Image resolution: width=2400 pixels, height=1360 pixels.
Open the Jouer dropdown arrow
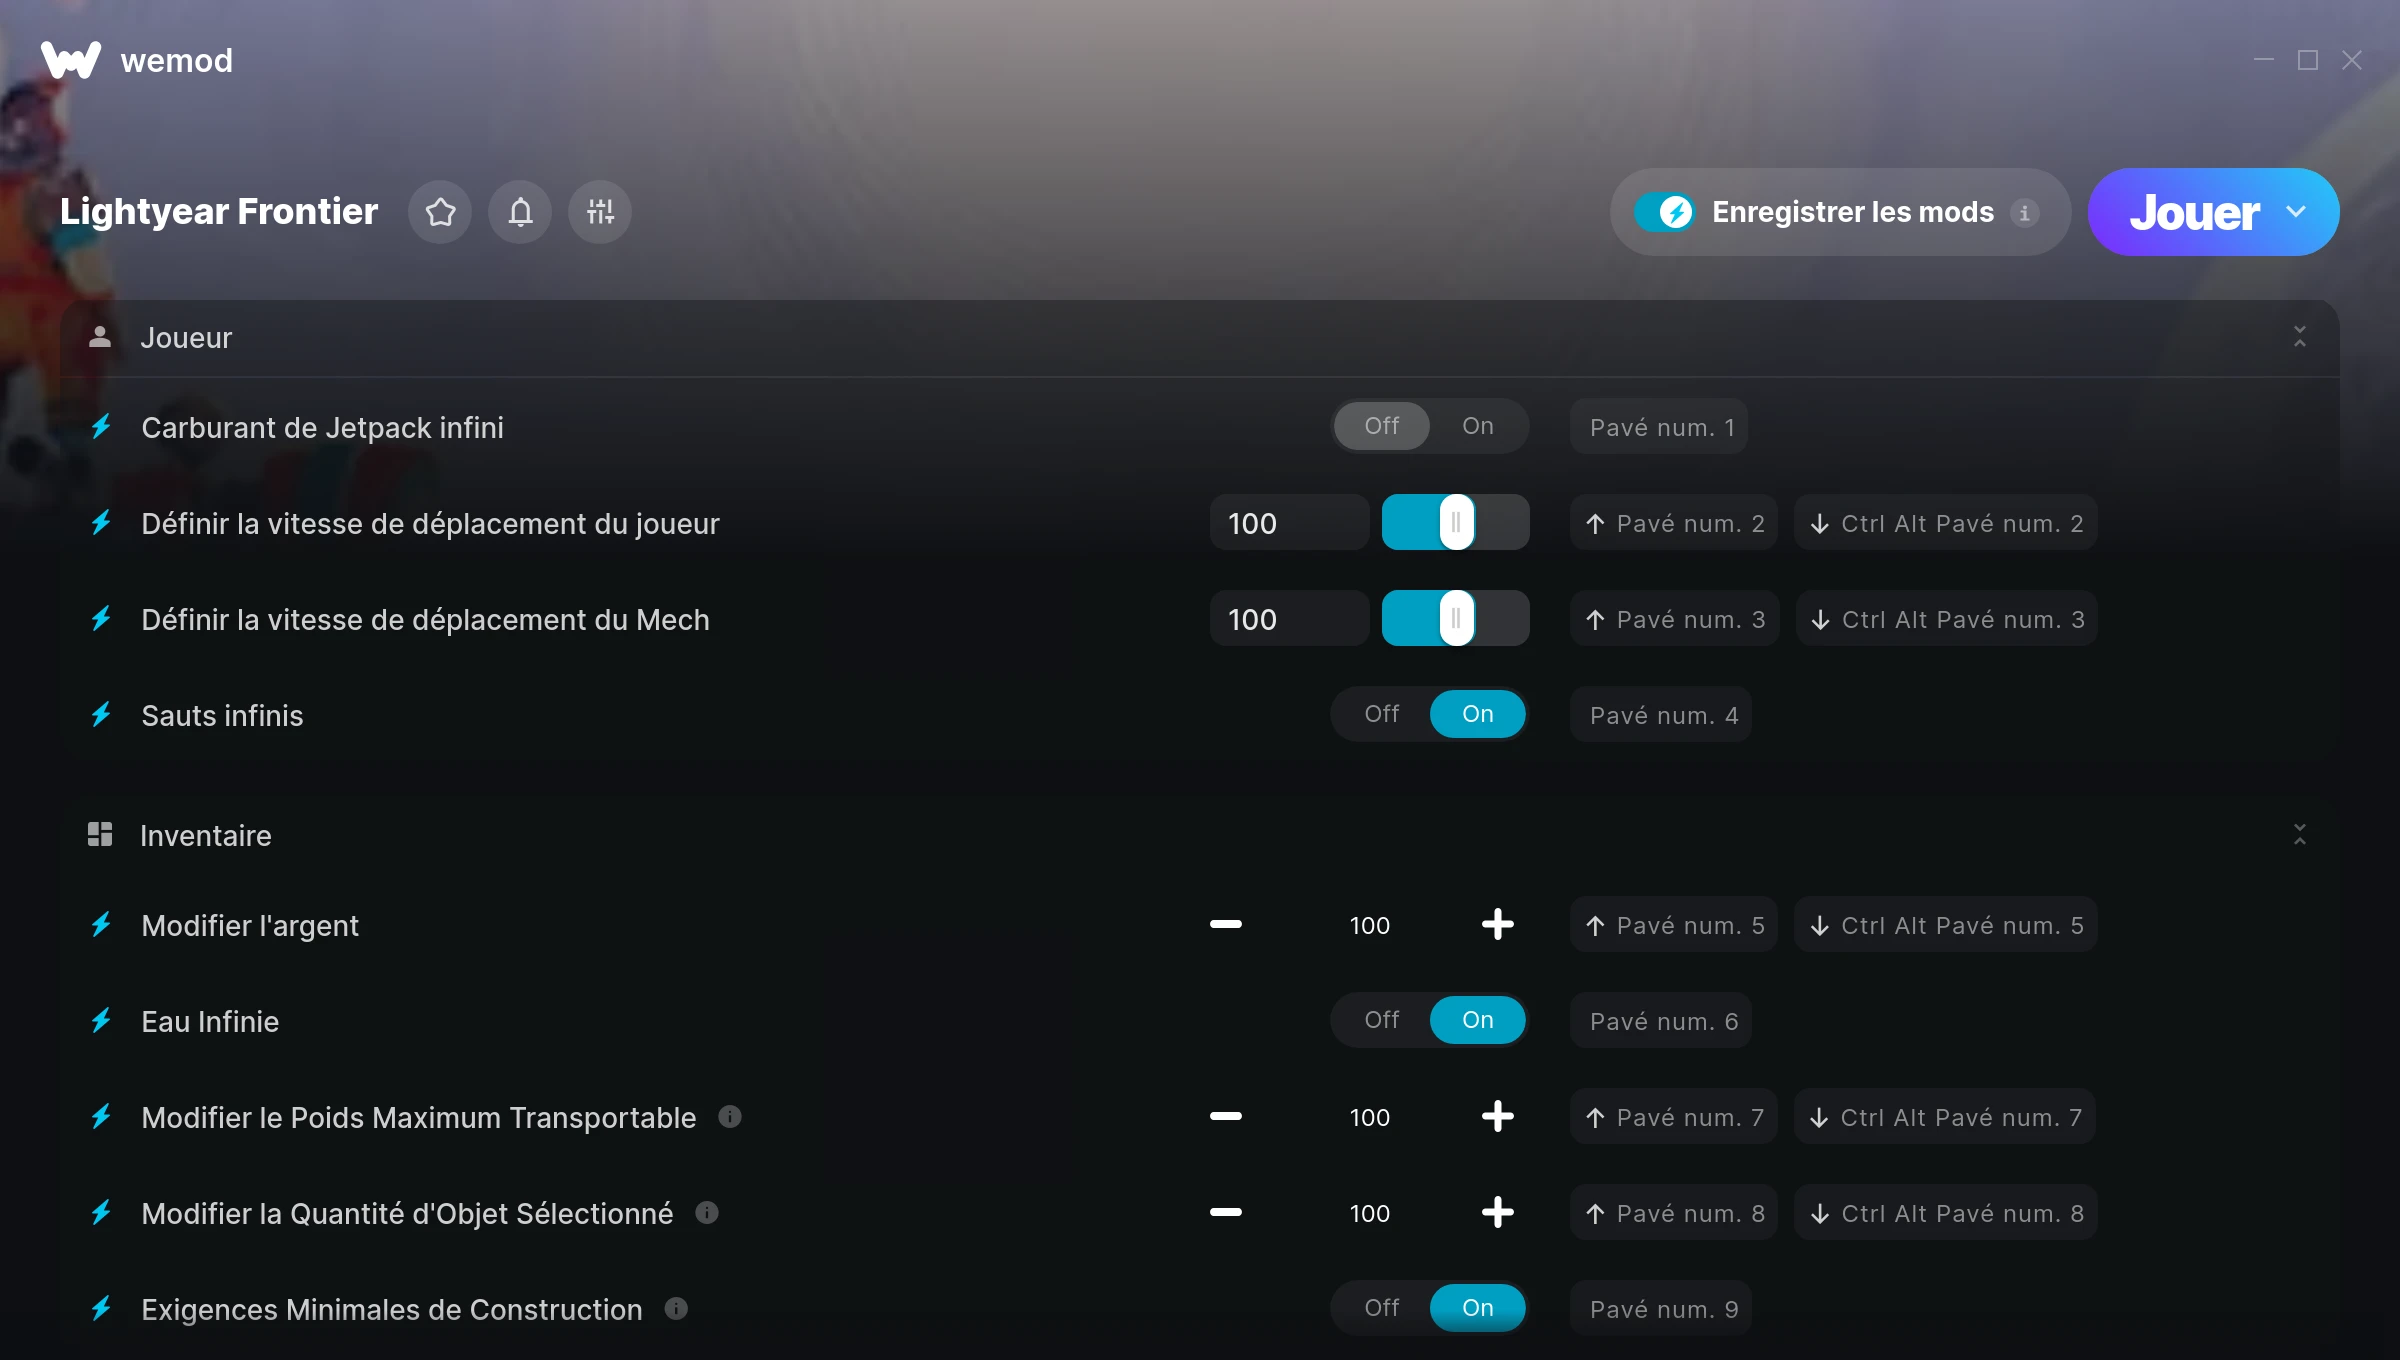click(2296, 212)
